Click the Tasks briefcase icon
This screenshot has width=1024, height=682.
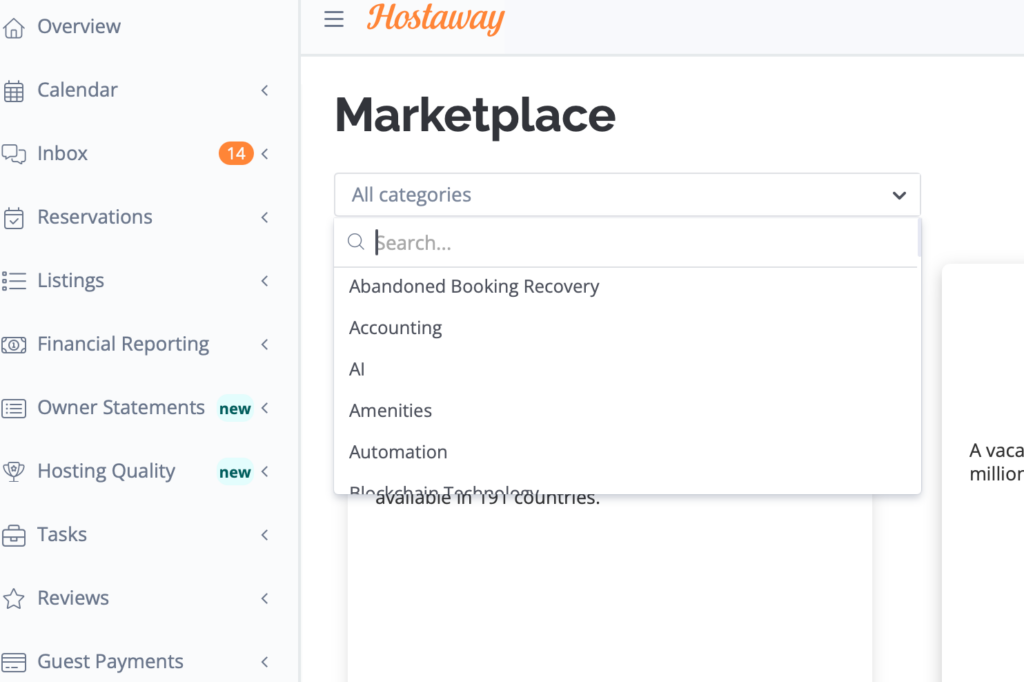pos(13,535)
